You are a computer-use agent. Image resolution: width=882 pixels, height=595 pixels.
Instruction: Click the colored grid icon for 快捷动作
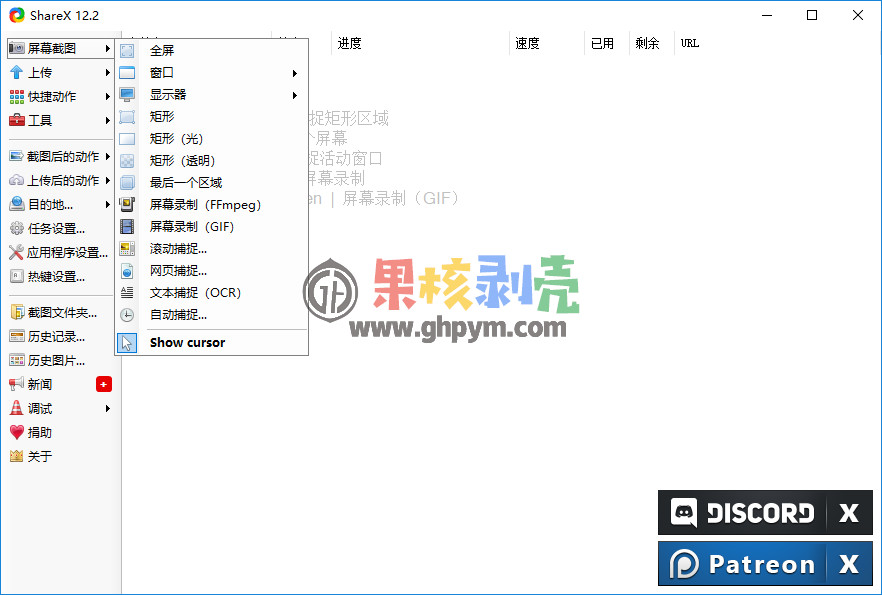pyautogui.click(x=17, y=97)
